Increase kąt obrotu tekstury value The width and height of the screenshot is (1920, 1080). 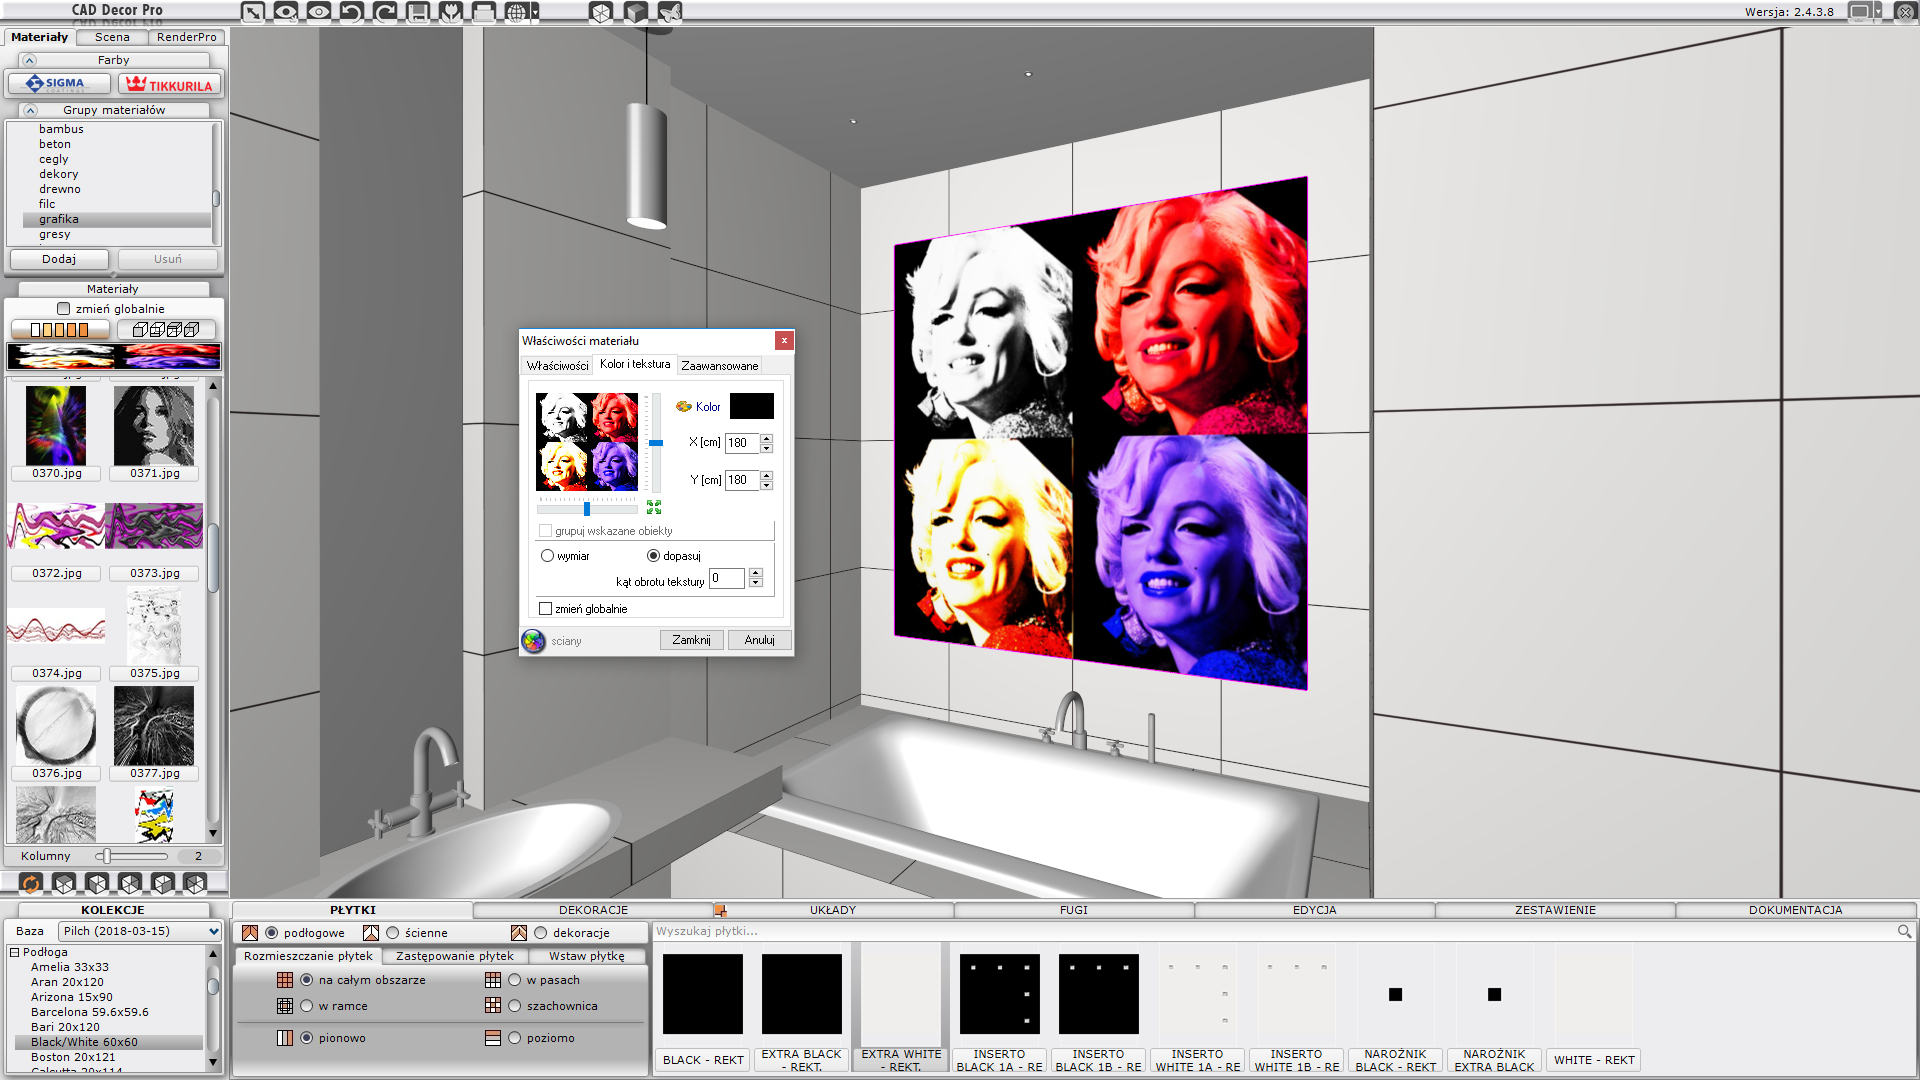756,574
